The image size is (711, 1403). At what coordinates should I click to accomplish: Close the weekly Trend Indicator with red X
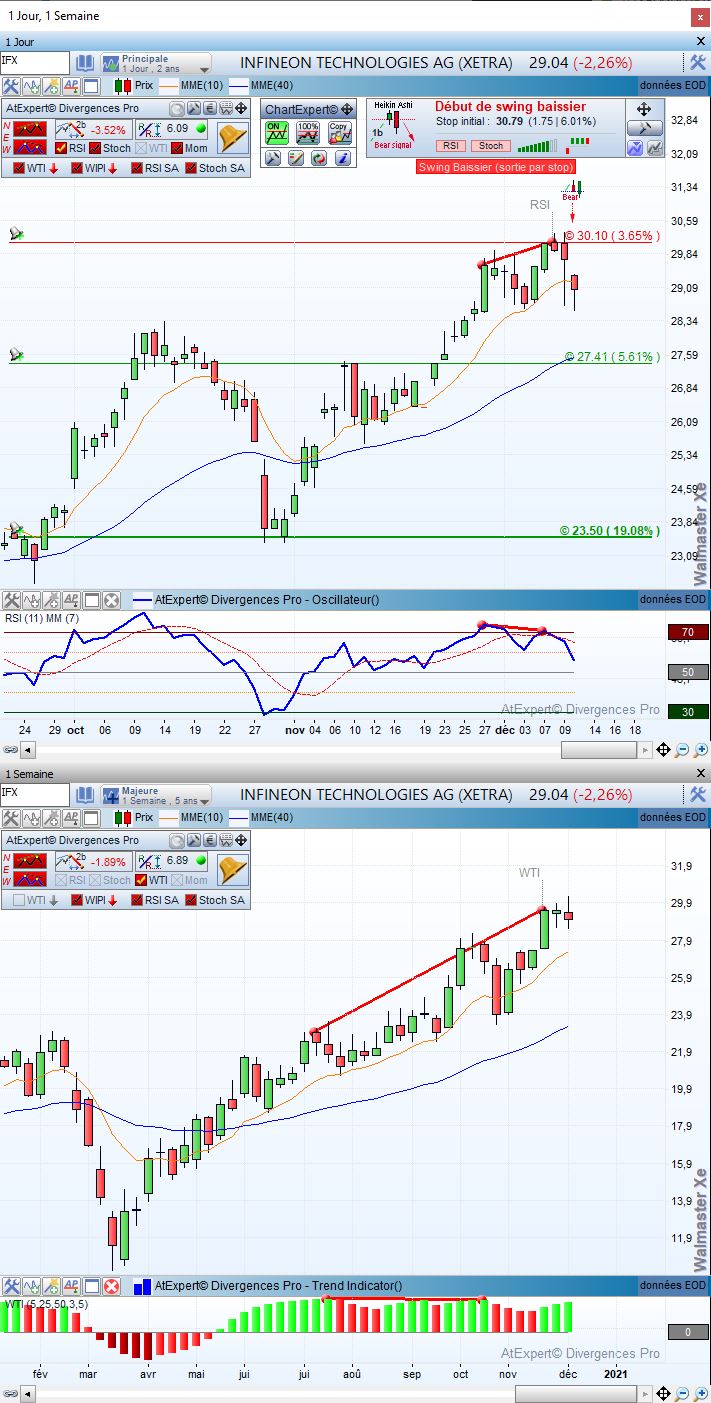coord(111,1286)
